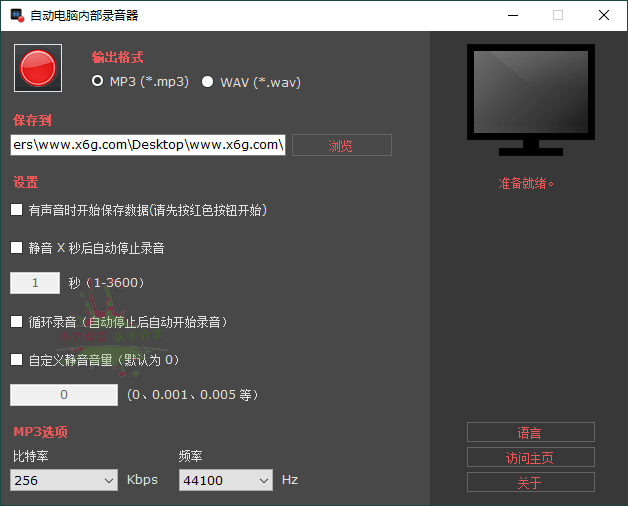The width and height of the screenshot is (628, 506).
Task: Click 访问主页 to visit homepage
Action: pos(530,457)
